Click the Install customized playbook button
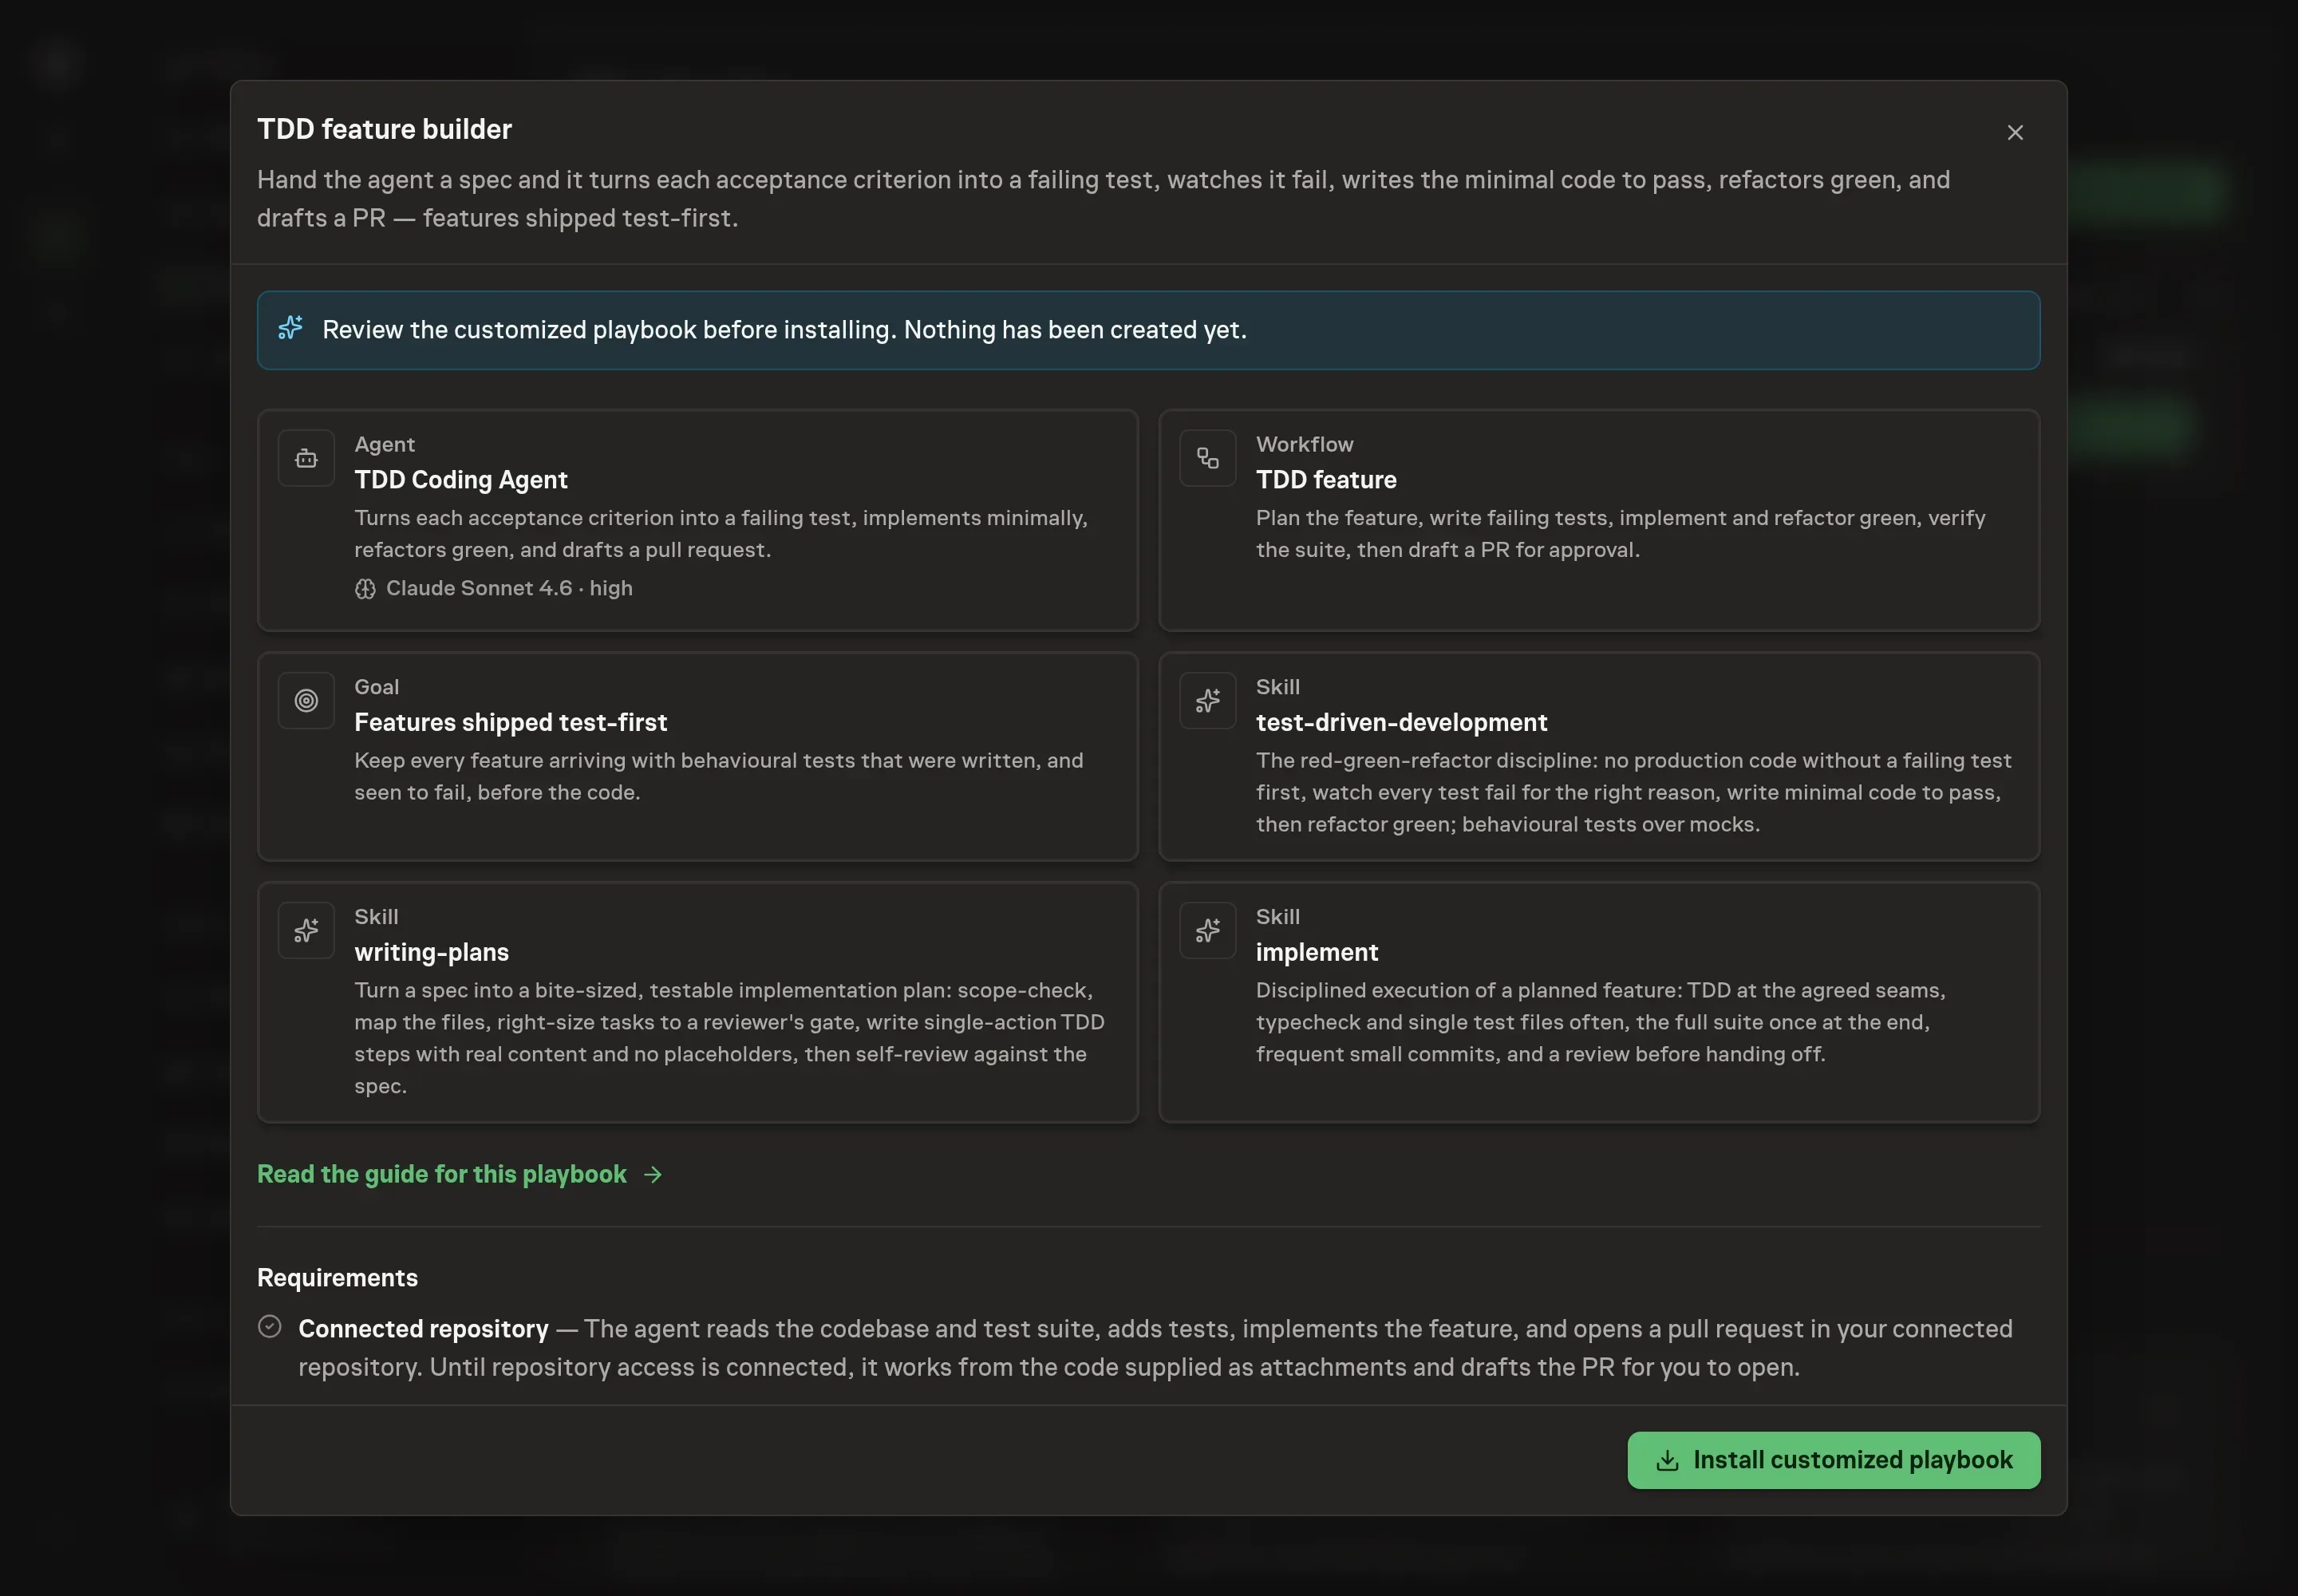The image size is (2298, 1596). (x=1833, y=1460)
